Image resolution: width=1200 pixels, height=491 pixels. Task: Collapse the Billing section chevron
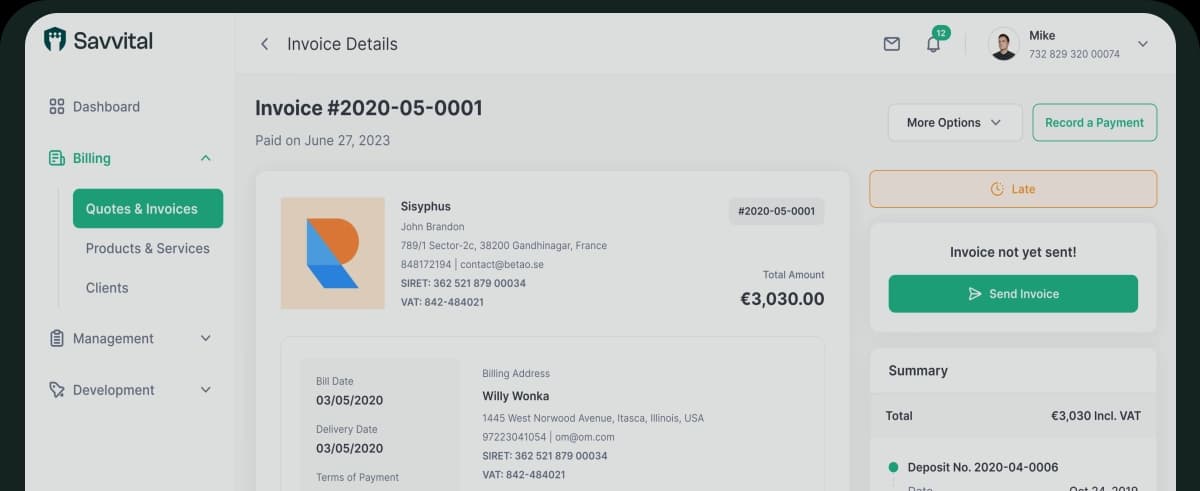click(205, 158)
